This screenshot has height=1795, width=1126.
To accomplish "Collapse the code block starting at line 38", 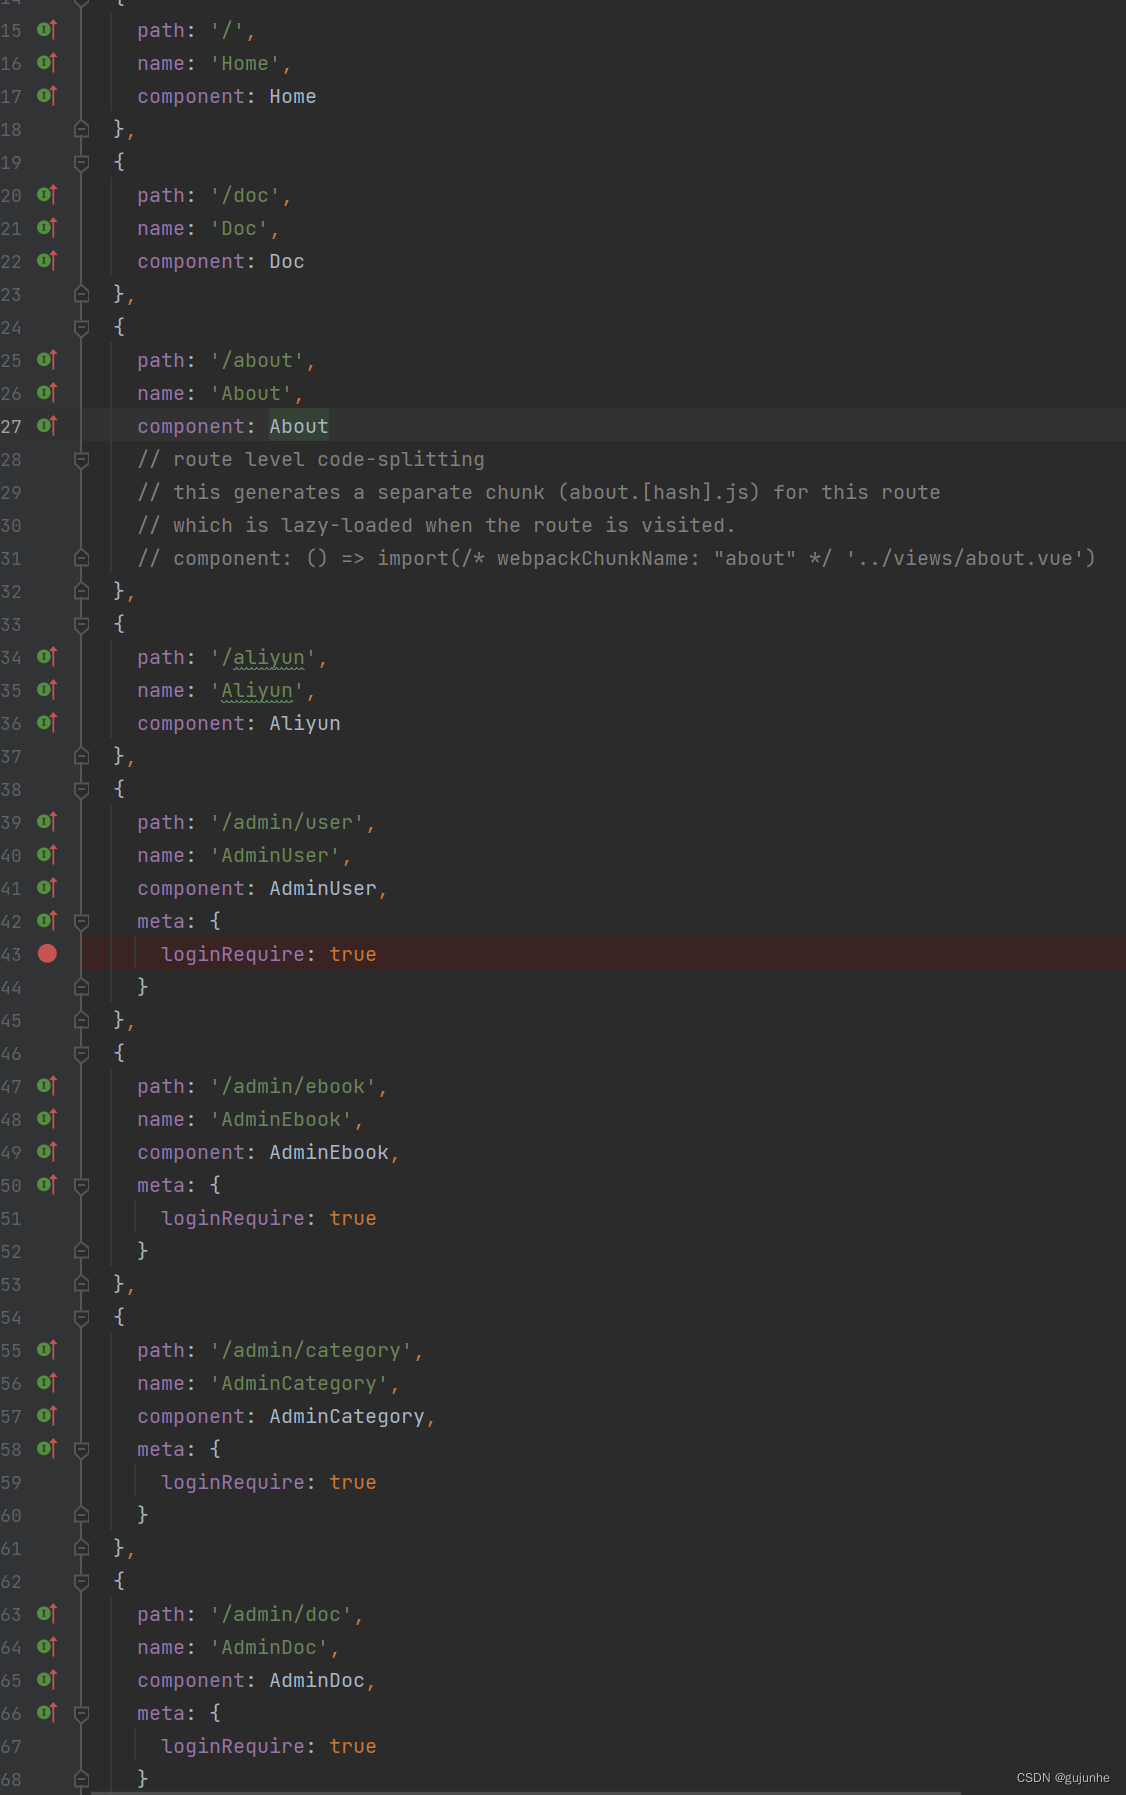I will 82,789.
